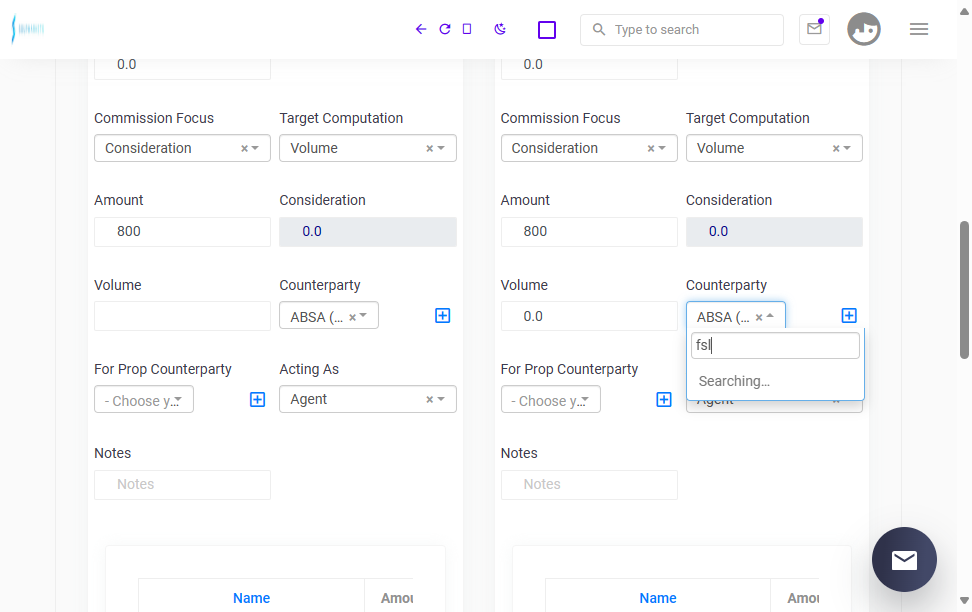Add new For Prop Counterparty in right panel
This screenshot has width=972, height=612.
coord(663,399)
